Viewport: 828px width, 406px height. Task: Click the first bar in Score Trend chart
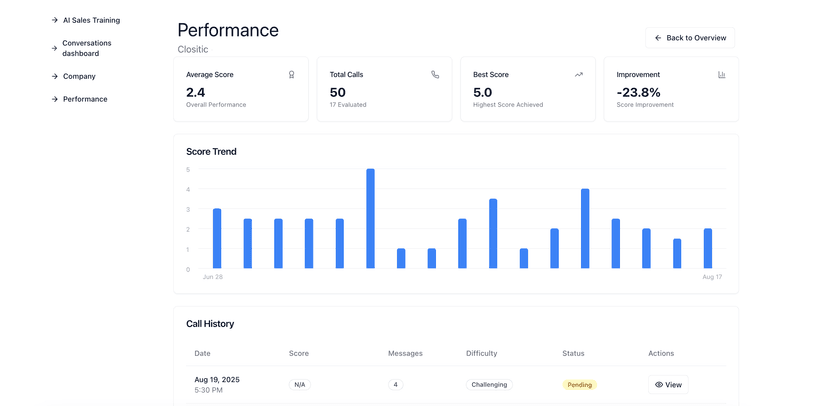(x=217, y=238)
